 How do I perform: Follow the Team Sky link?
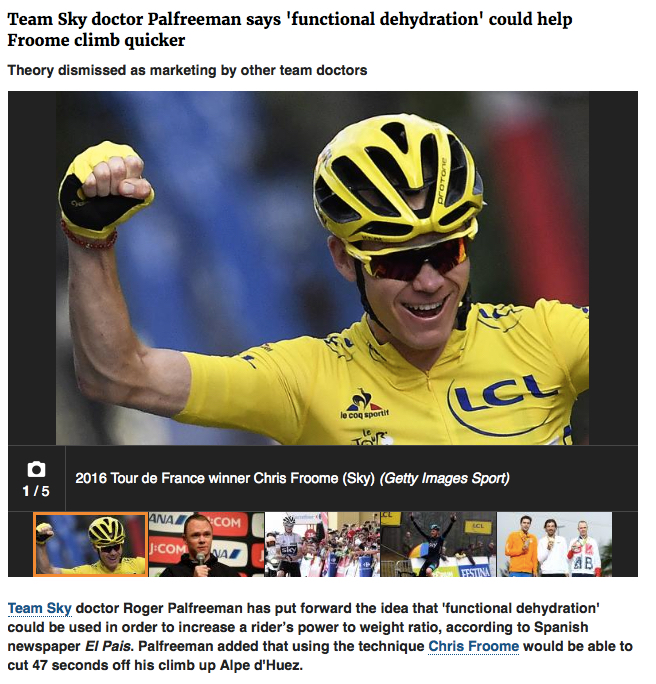click(40, 608)
